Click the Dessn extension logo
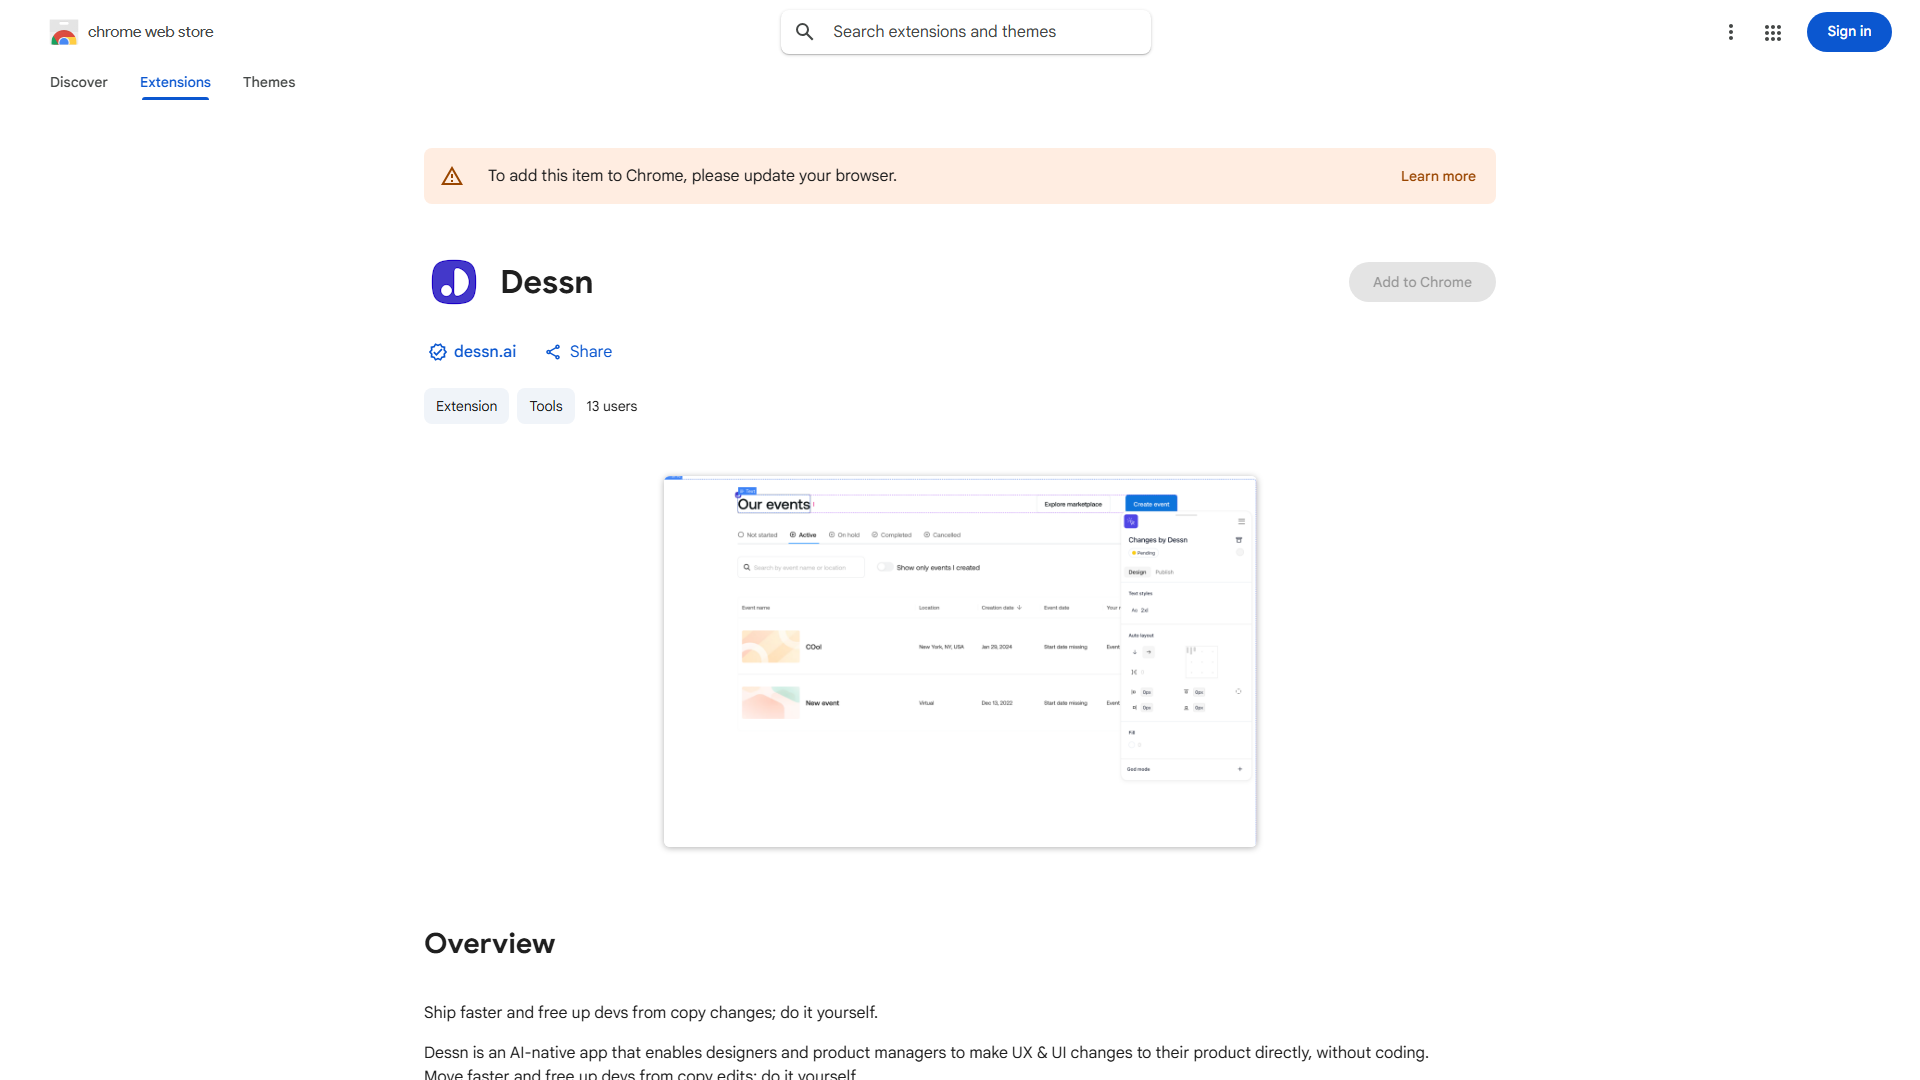 [x=454, y=282]
